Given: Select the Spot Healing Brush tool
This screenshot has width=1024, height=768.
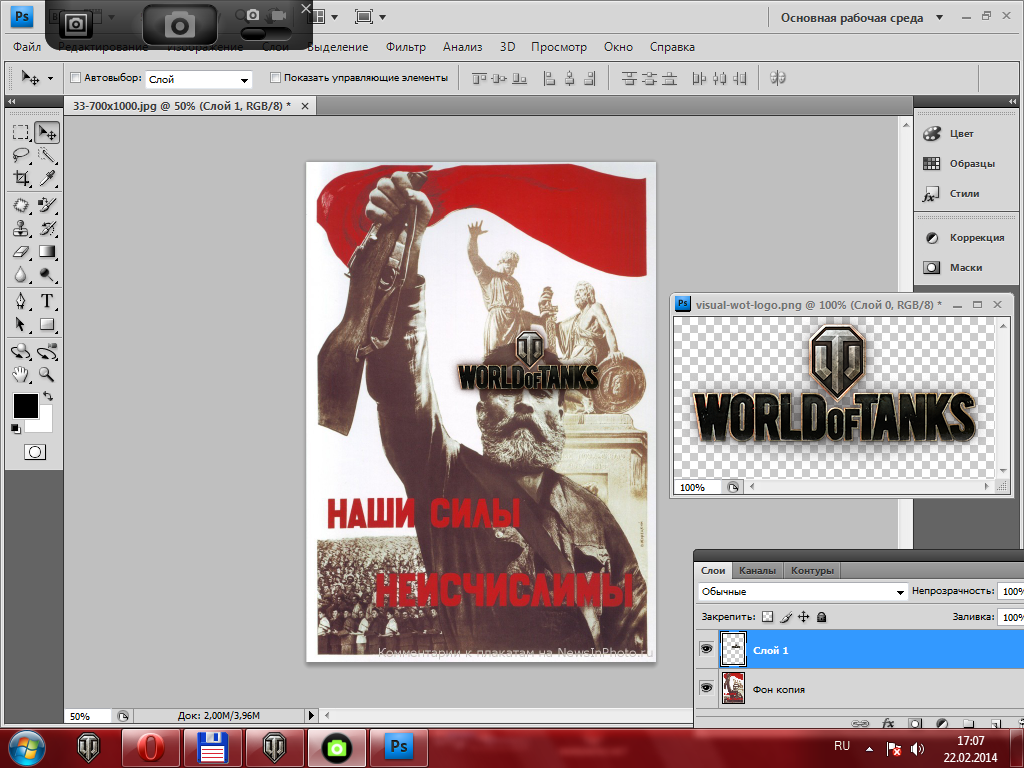Looking at the screenshot, I should click(21, 205).
